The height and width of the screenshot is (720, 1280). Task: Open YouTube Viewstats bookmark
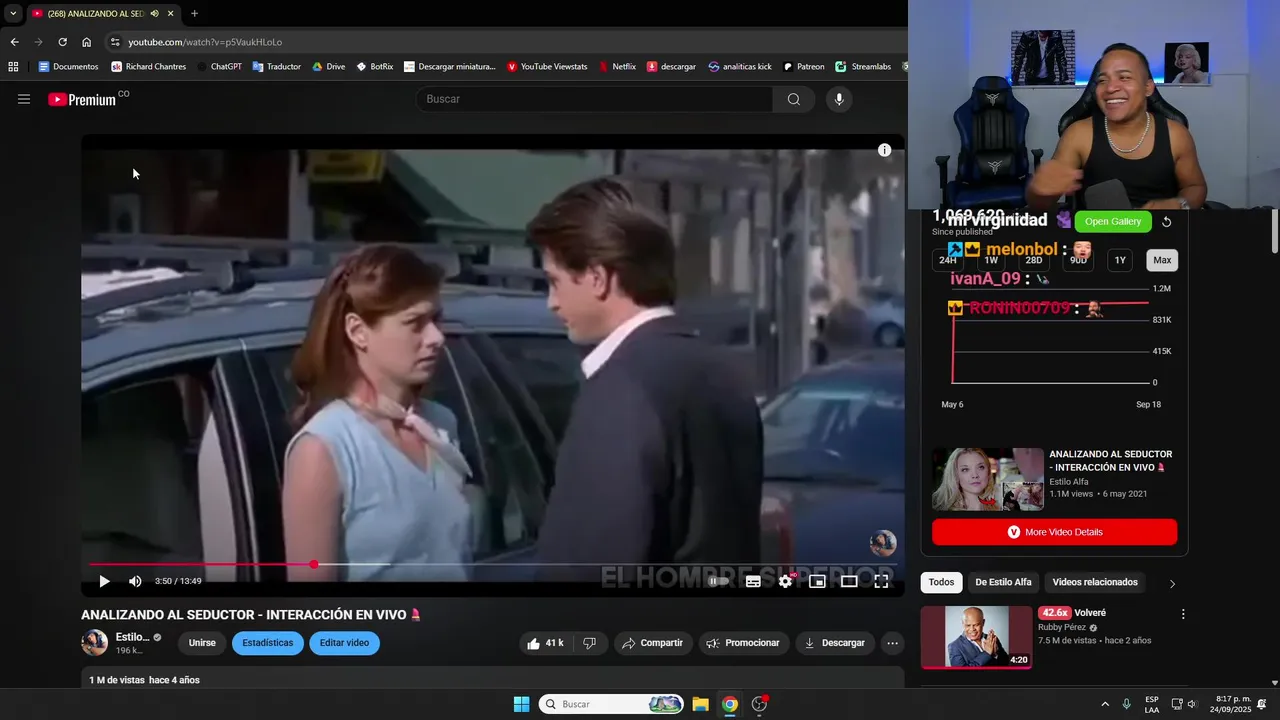tap(547, 67)
